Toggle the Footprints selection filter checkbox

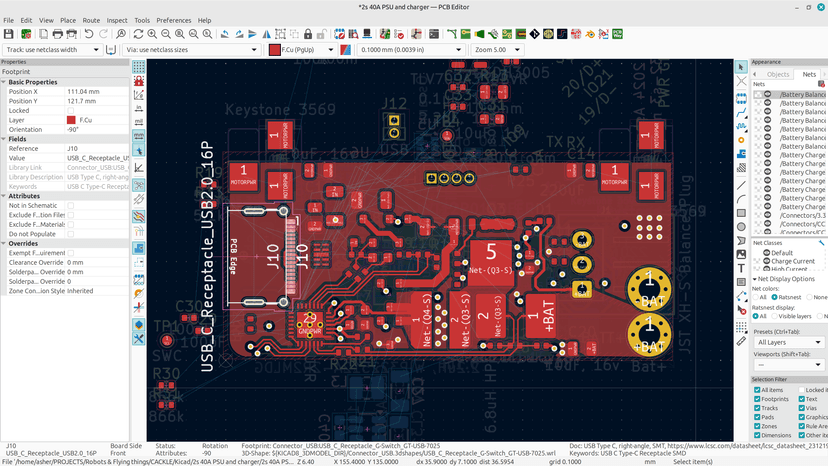(x=757, y=399)
